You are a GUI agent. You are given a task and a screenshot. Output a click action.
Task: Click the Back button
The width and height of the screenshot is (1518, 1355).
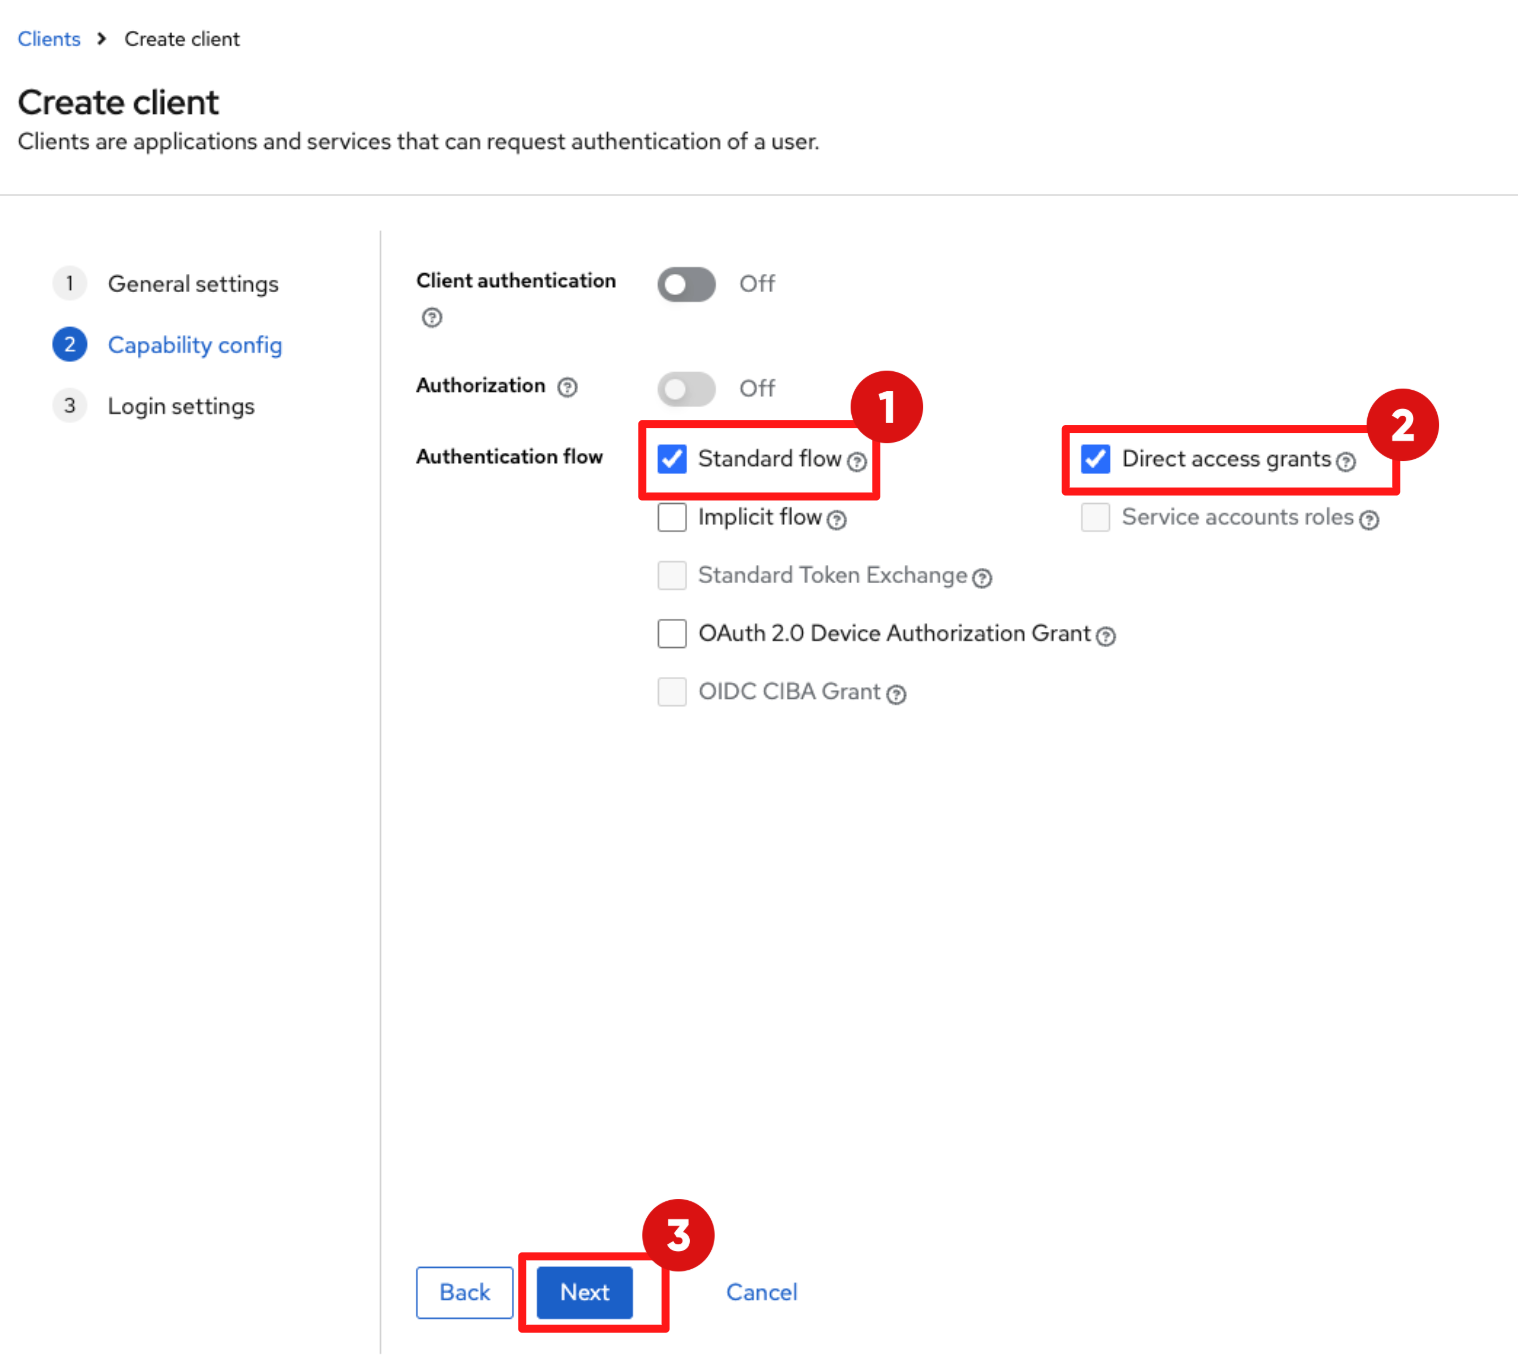coord(465,1292)
